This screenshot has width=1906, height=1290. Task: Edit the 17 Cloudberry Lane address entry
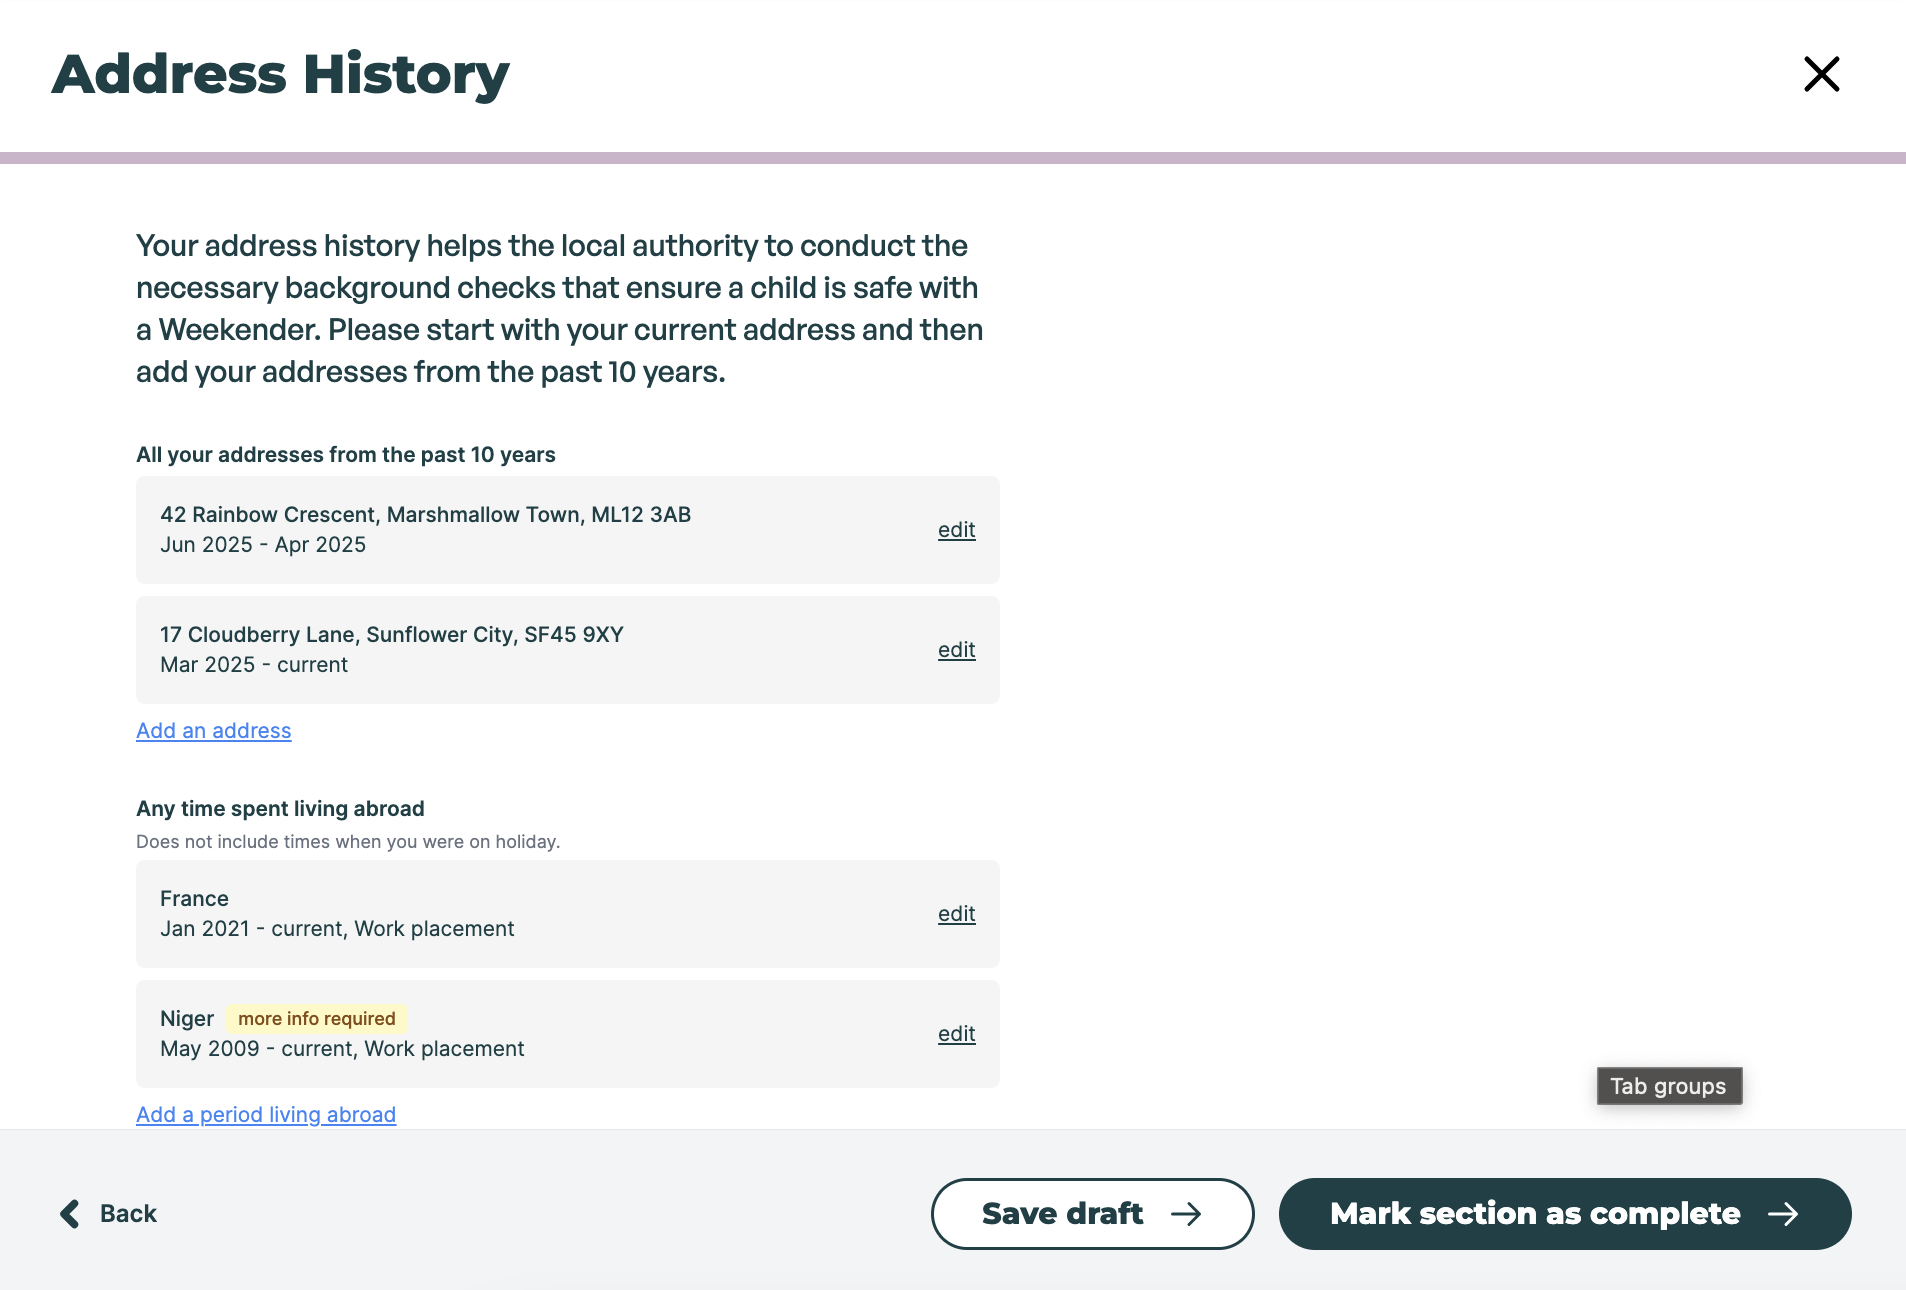click(x=956, y=649)
